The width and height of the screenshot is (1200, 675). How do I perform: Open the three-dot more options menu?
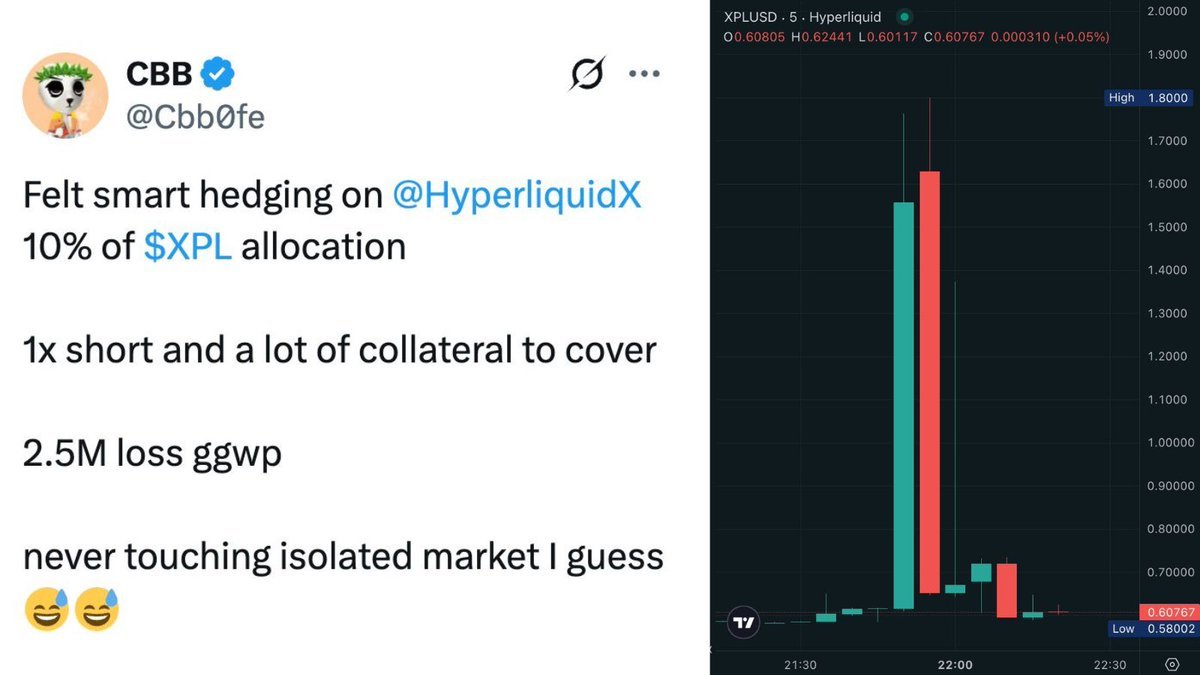(x=643, y=74)
